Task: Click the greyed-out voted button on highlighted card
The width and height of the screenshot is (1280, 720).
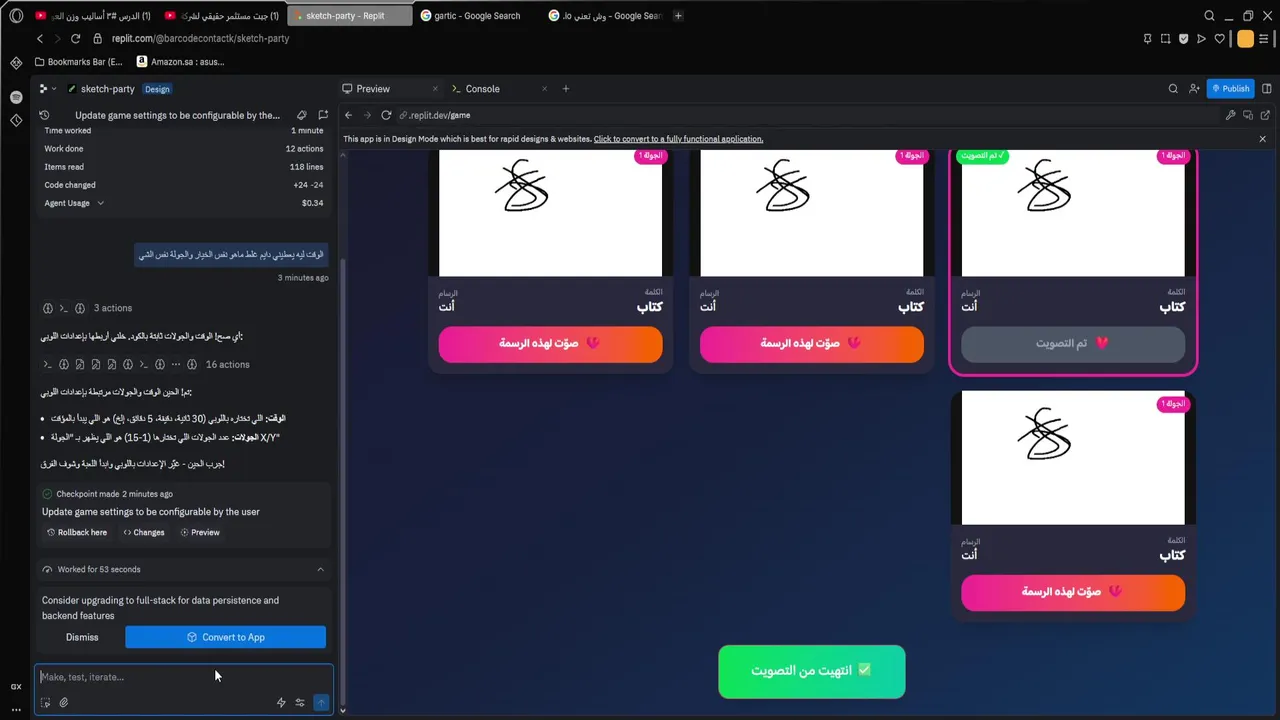Action: 1073,343
